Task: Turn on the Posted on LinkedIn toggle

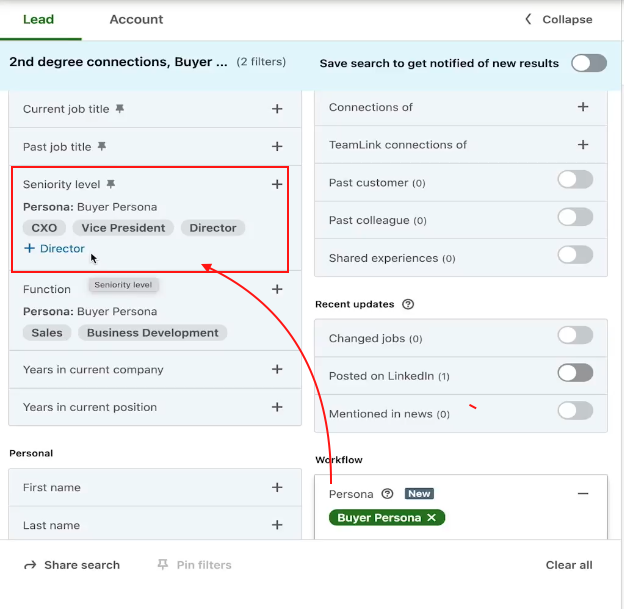Action: pos(575,373)
